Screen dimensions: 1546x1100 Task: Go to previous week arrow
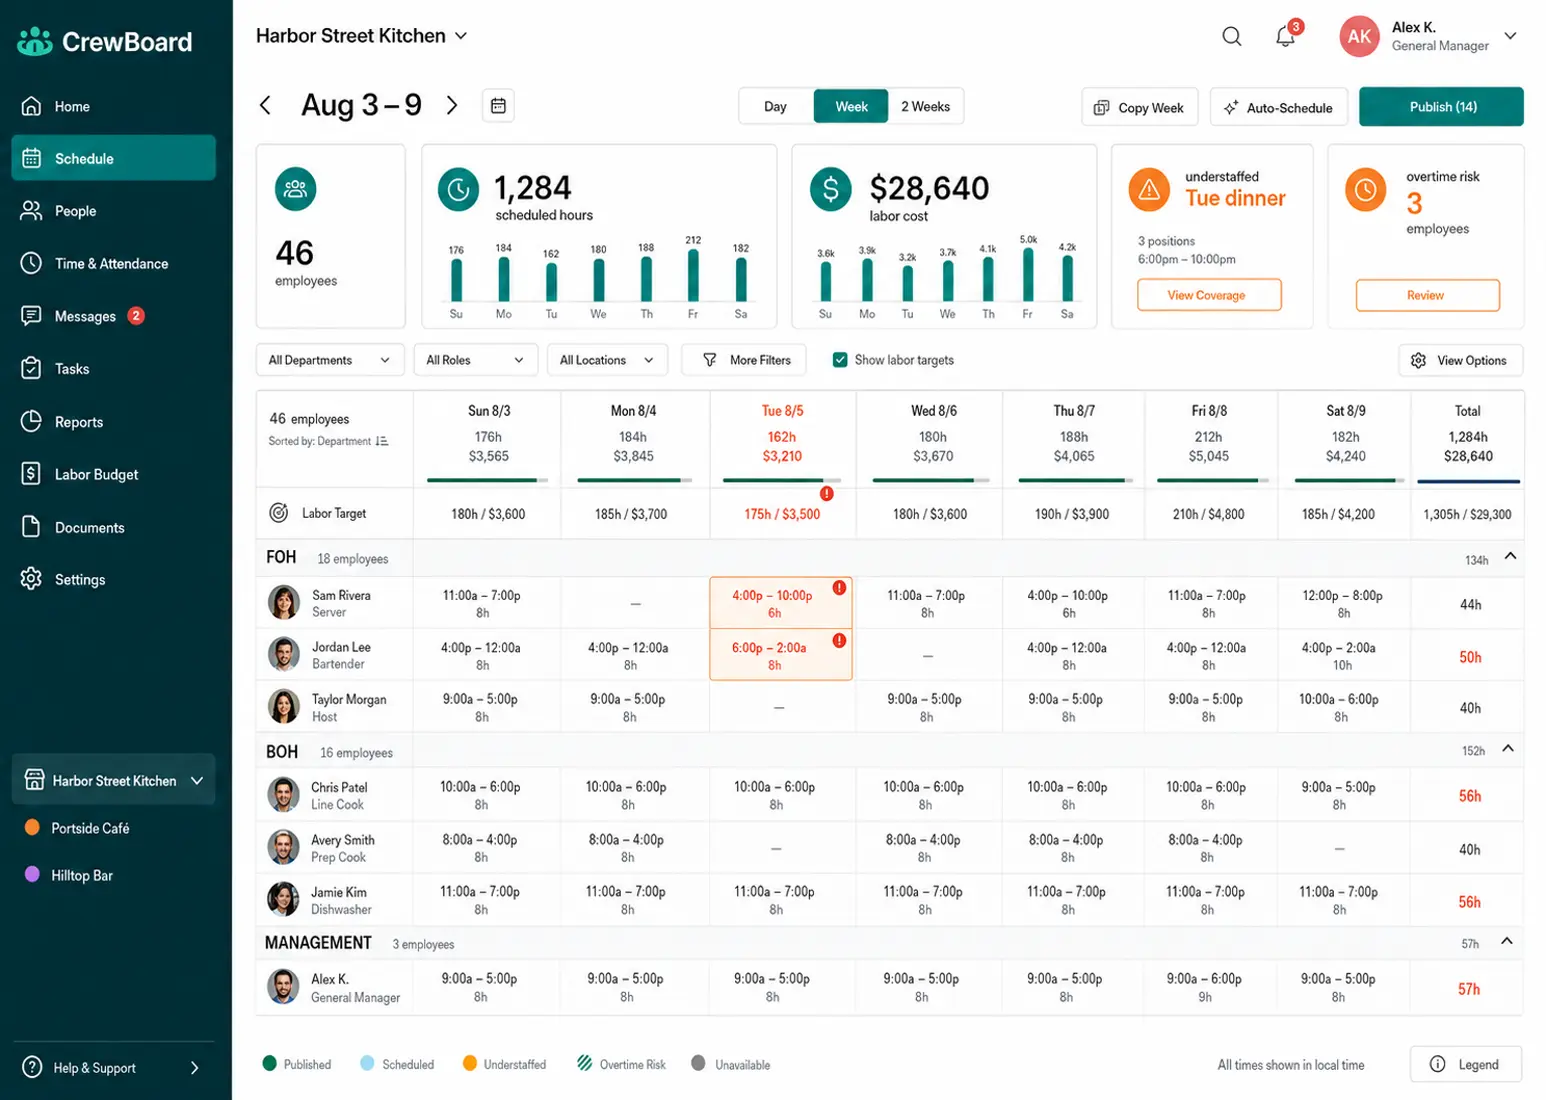pos(265,105)
